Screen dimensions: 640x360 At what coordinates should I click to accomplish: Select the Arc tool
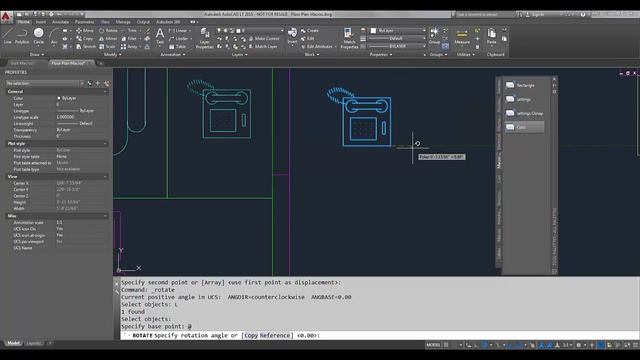53,36
